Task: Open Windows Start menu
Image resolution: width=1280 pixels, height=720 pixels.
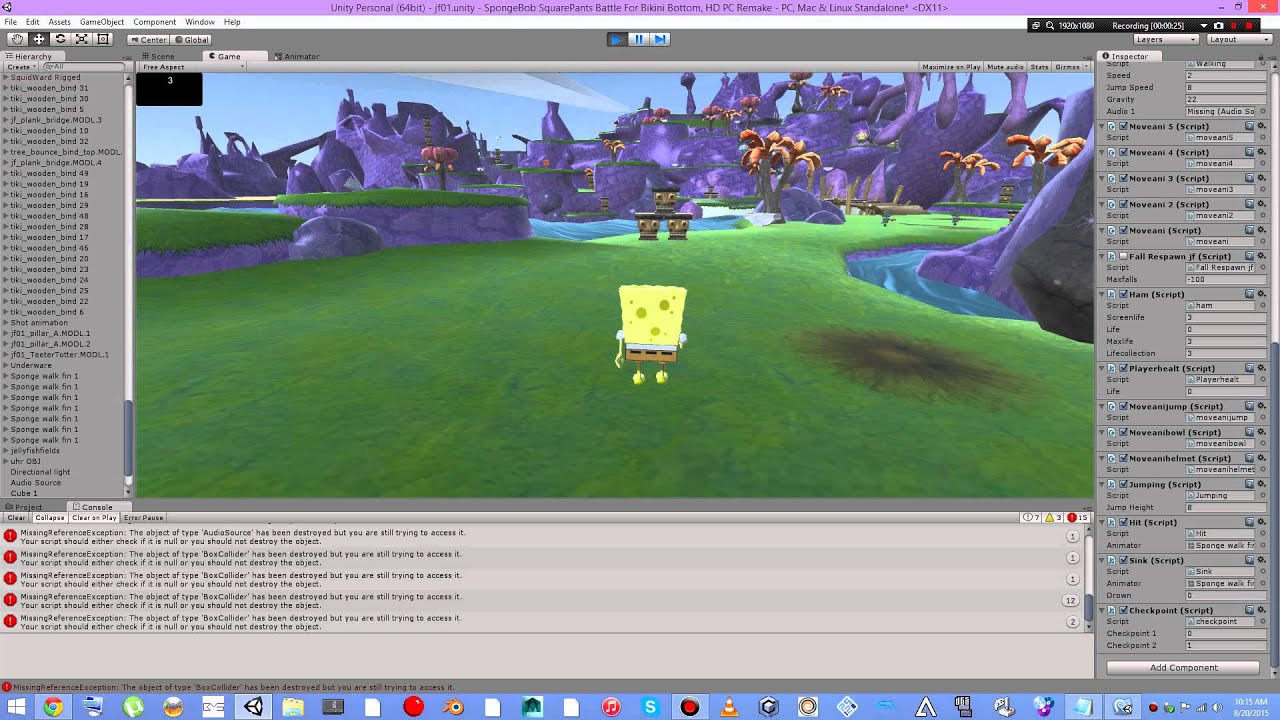Action: click(15, 707)
